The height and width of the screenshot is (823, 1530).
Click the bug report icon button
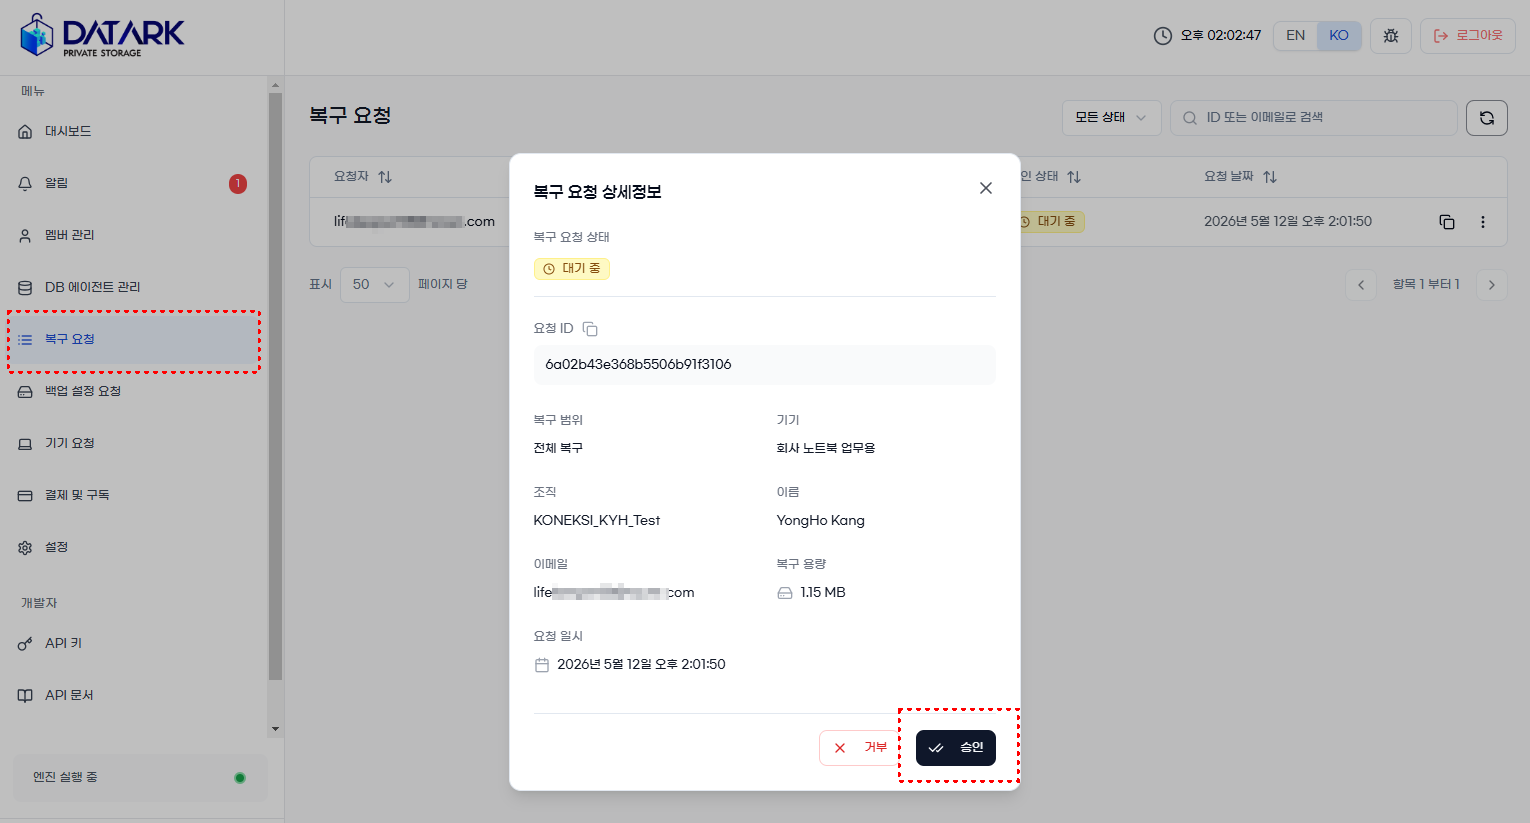click(x=1391, y=35)
